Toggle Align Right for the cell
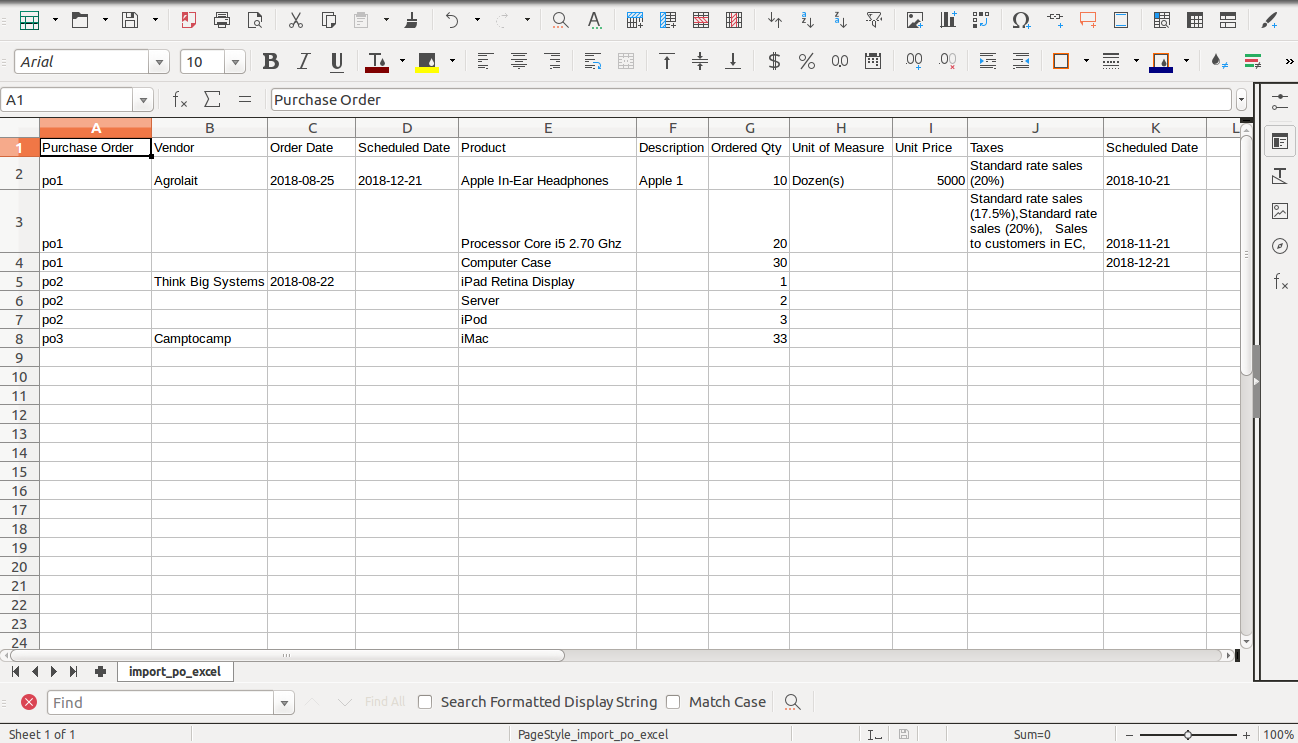This screenshot has width=1298, height=743. coord(551,62)
